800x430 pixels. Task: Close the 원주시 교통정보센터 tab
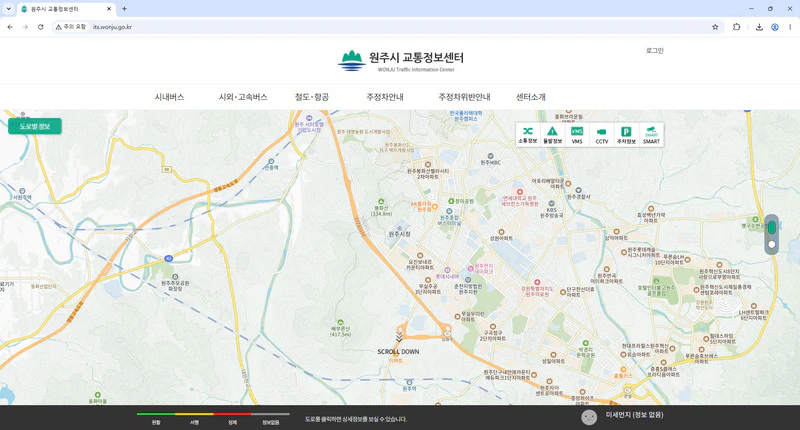click(x=109, y=9)
